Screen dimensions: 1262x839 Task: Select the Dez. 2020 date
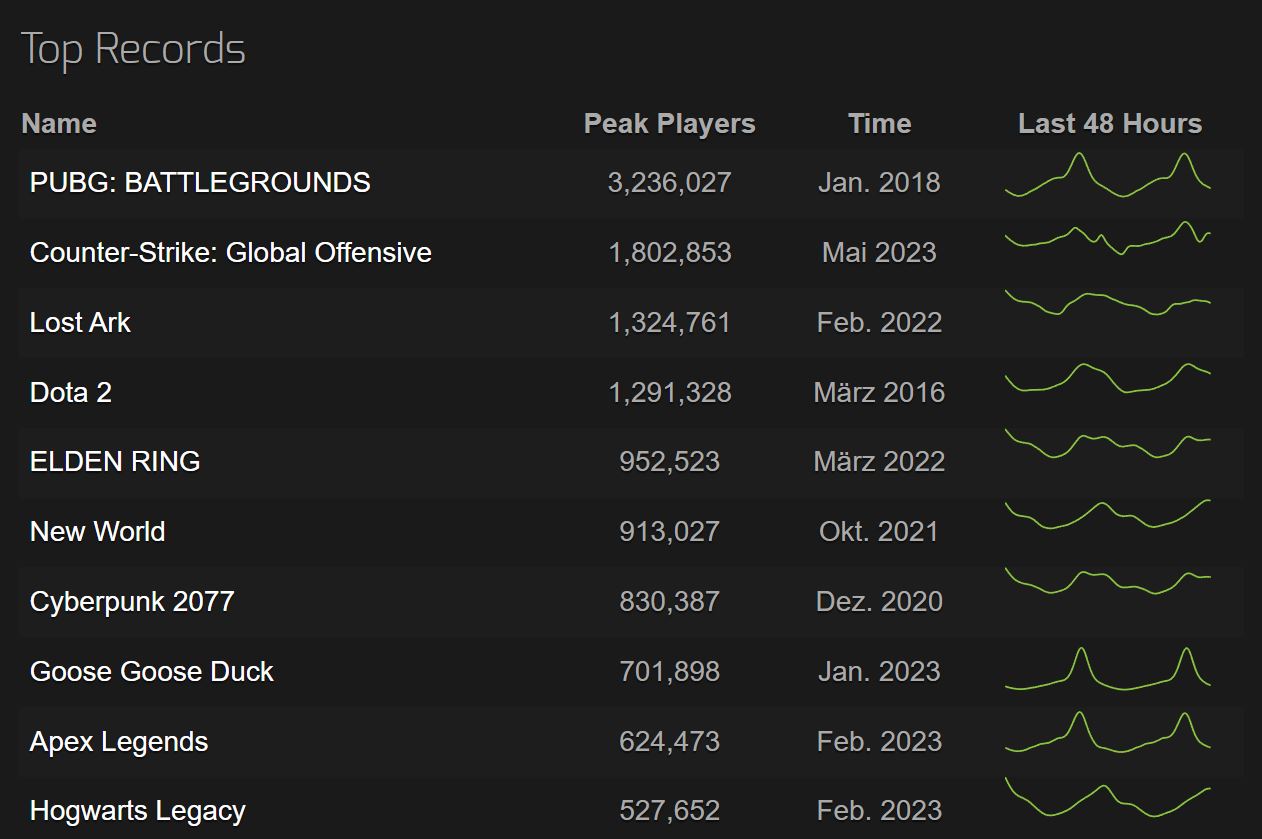click(x=879, y=601)
